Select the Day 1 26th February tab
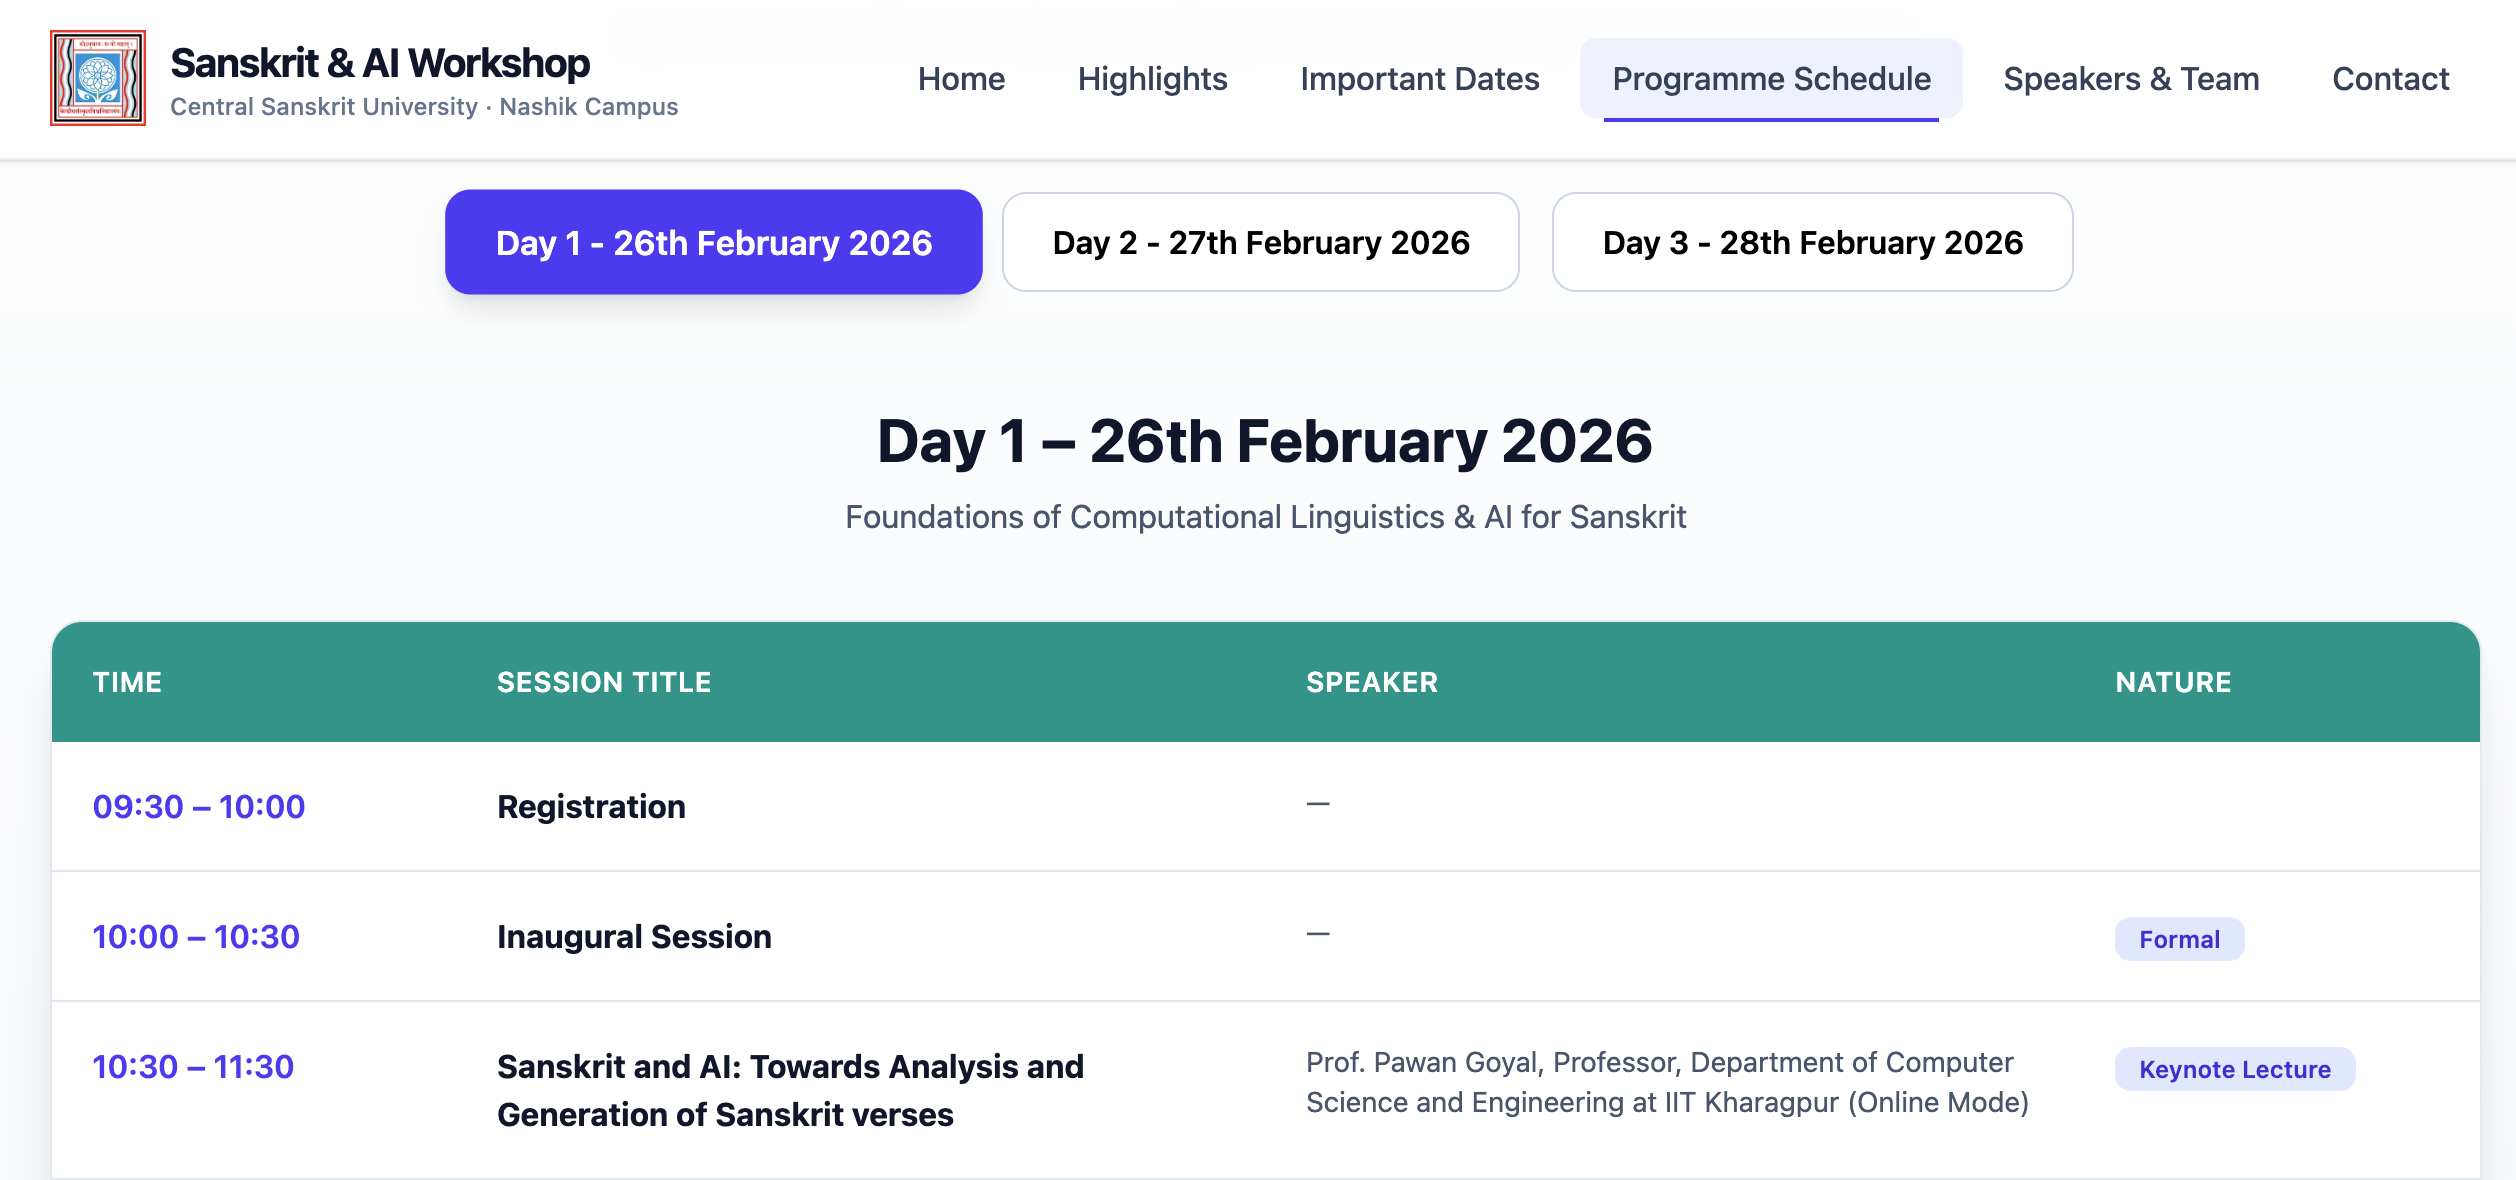The image size is (2516, 1180). [714, 243]
